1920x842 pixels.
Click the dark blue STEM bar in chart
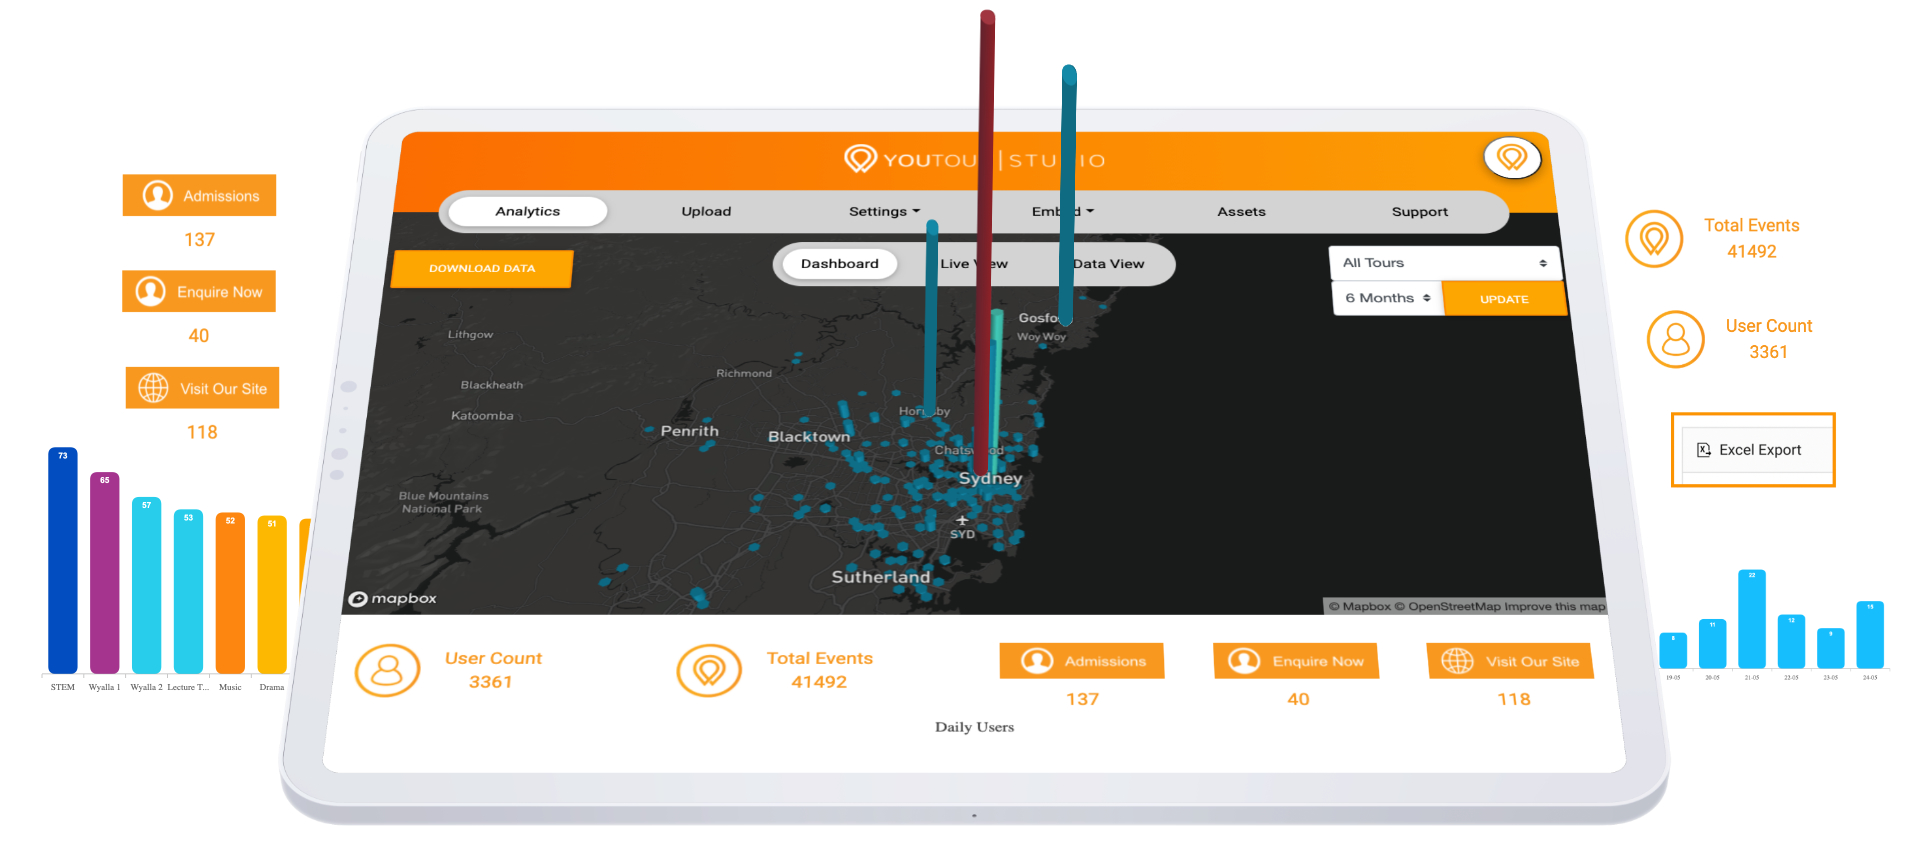pos(63,565)
